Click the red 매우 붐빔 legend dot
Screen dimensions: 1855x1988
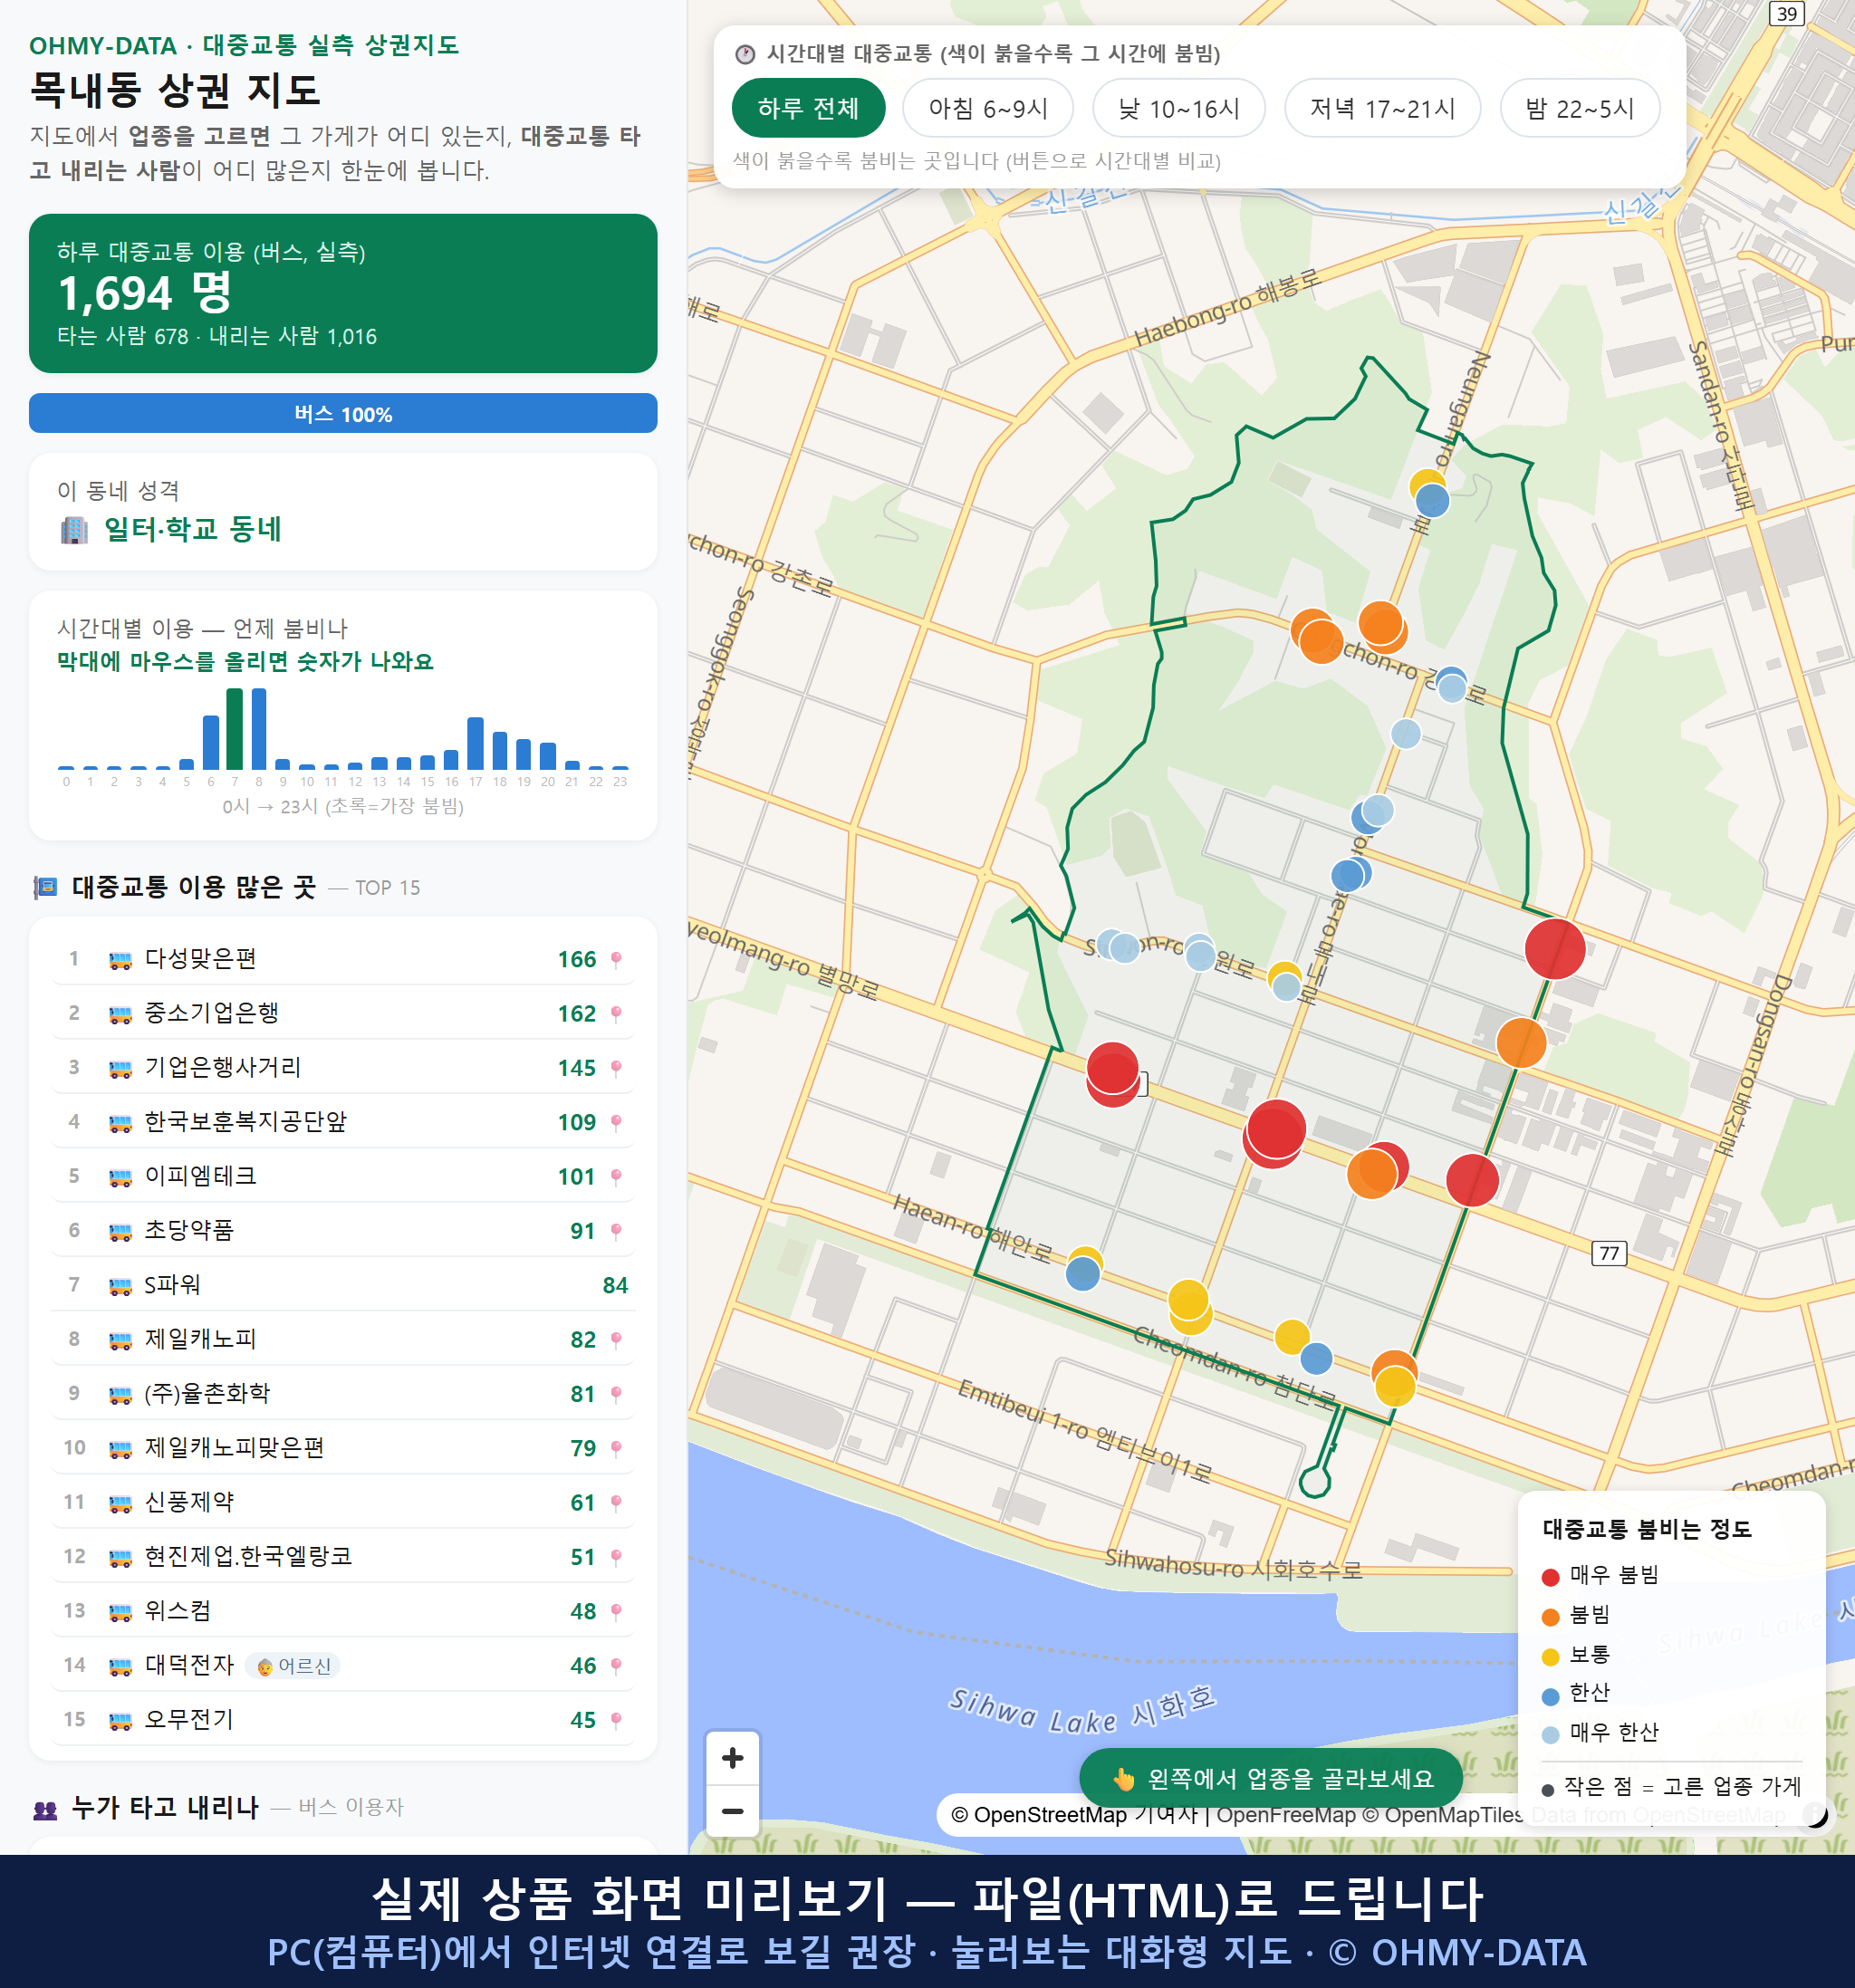point(1551,1577)
